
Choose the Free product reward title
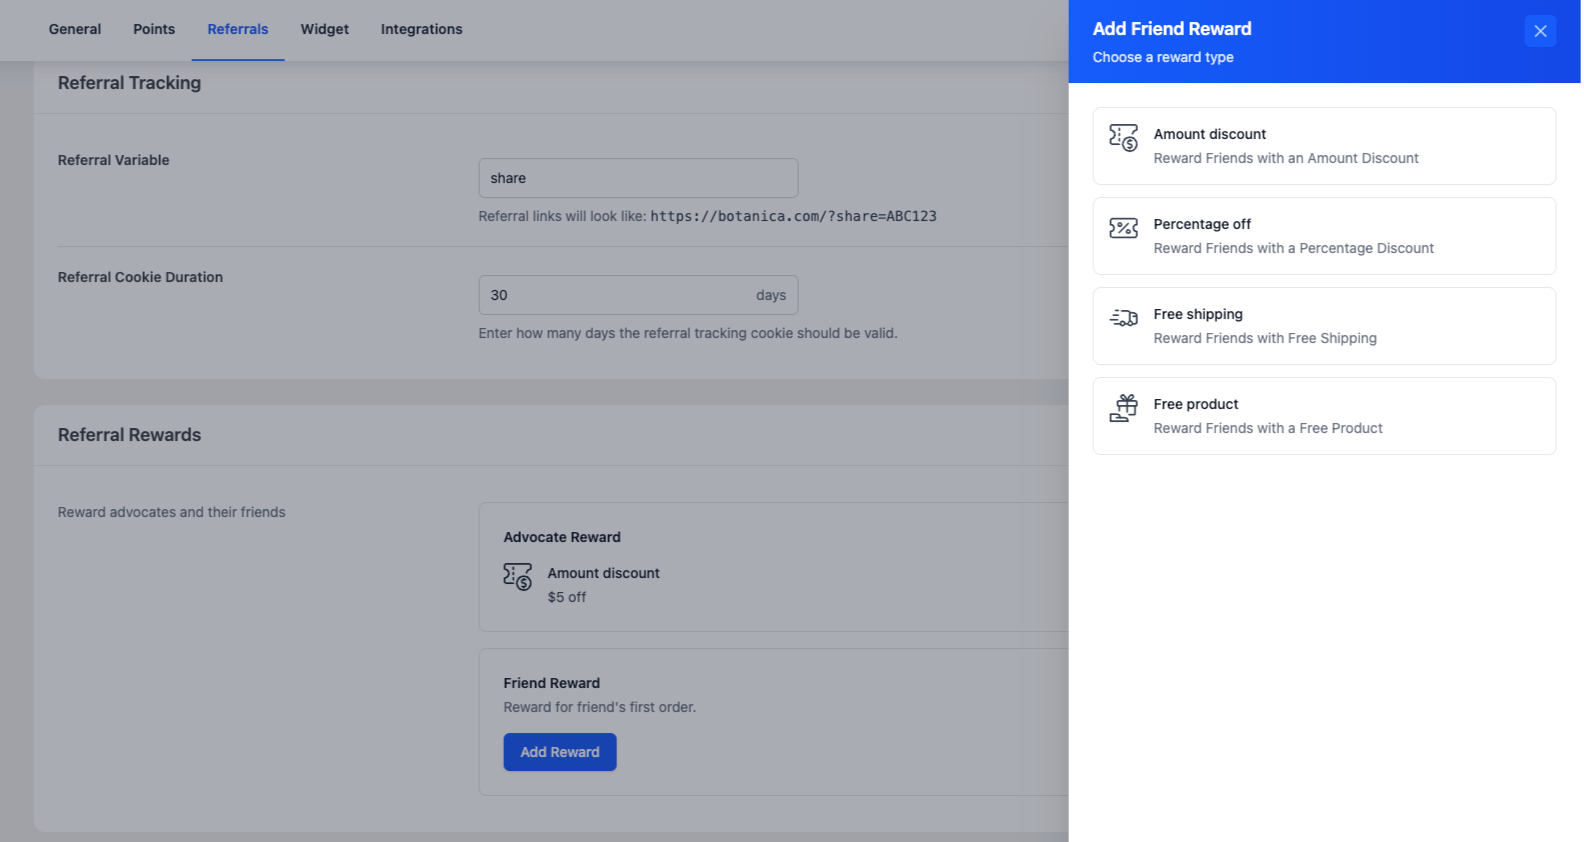[x=1196, y=404]
